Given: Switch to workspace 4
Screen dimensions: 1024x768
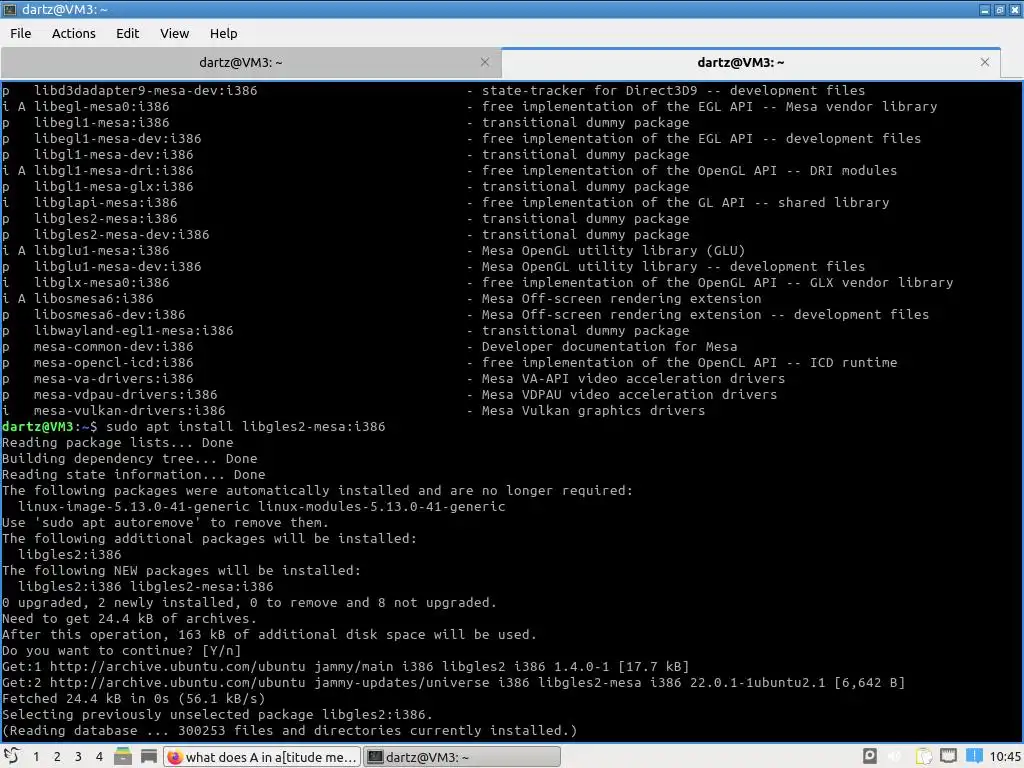Looking at the screenshot, I should click(x=99, y=757).
